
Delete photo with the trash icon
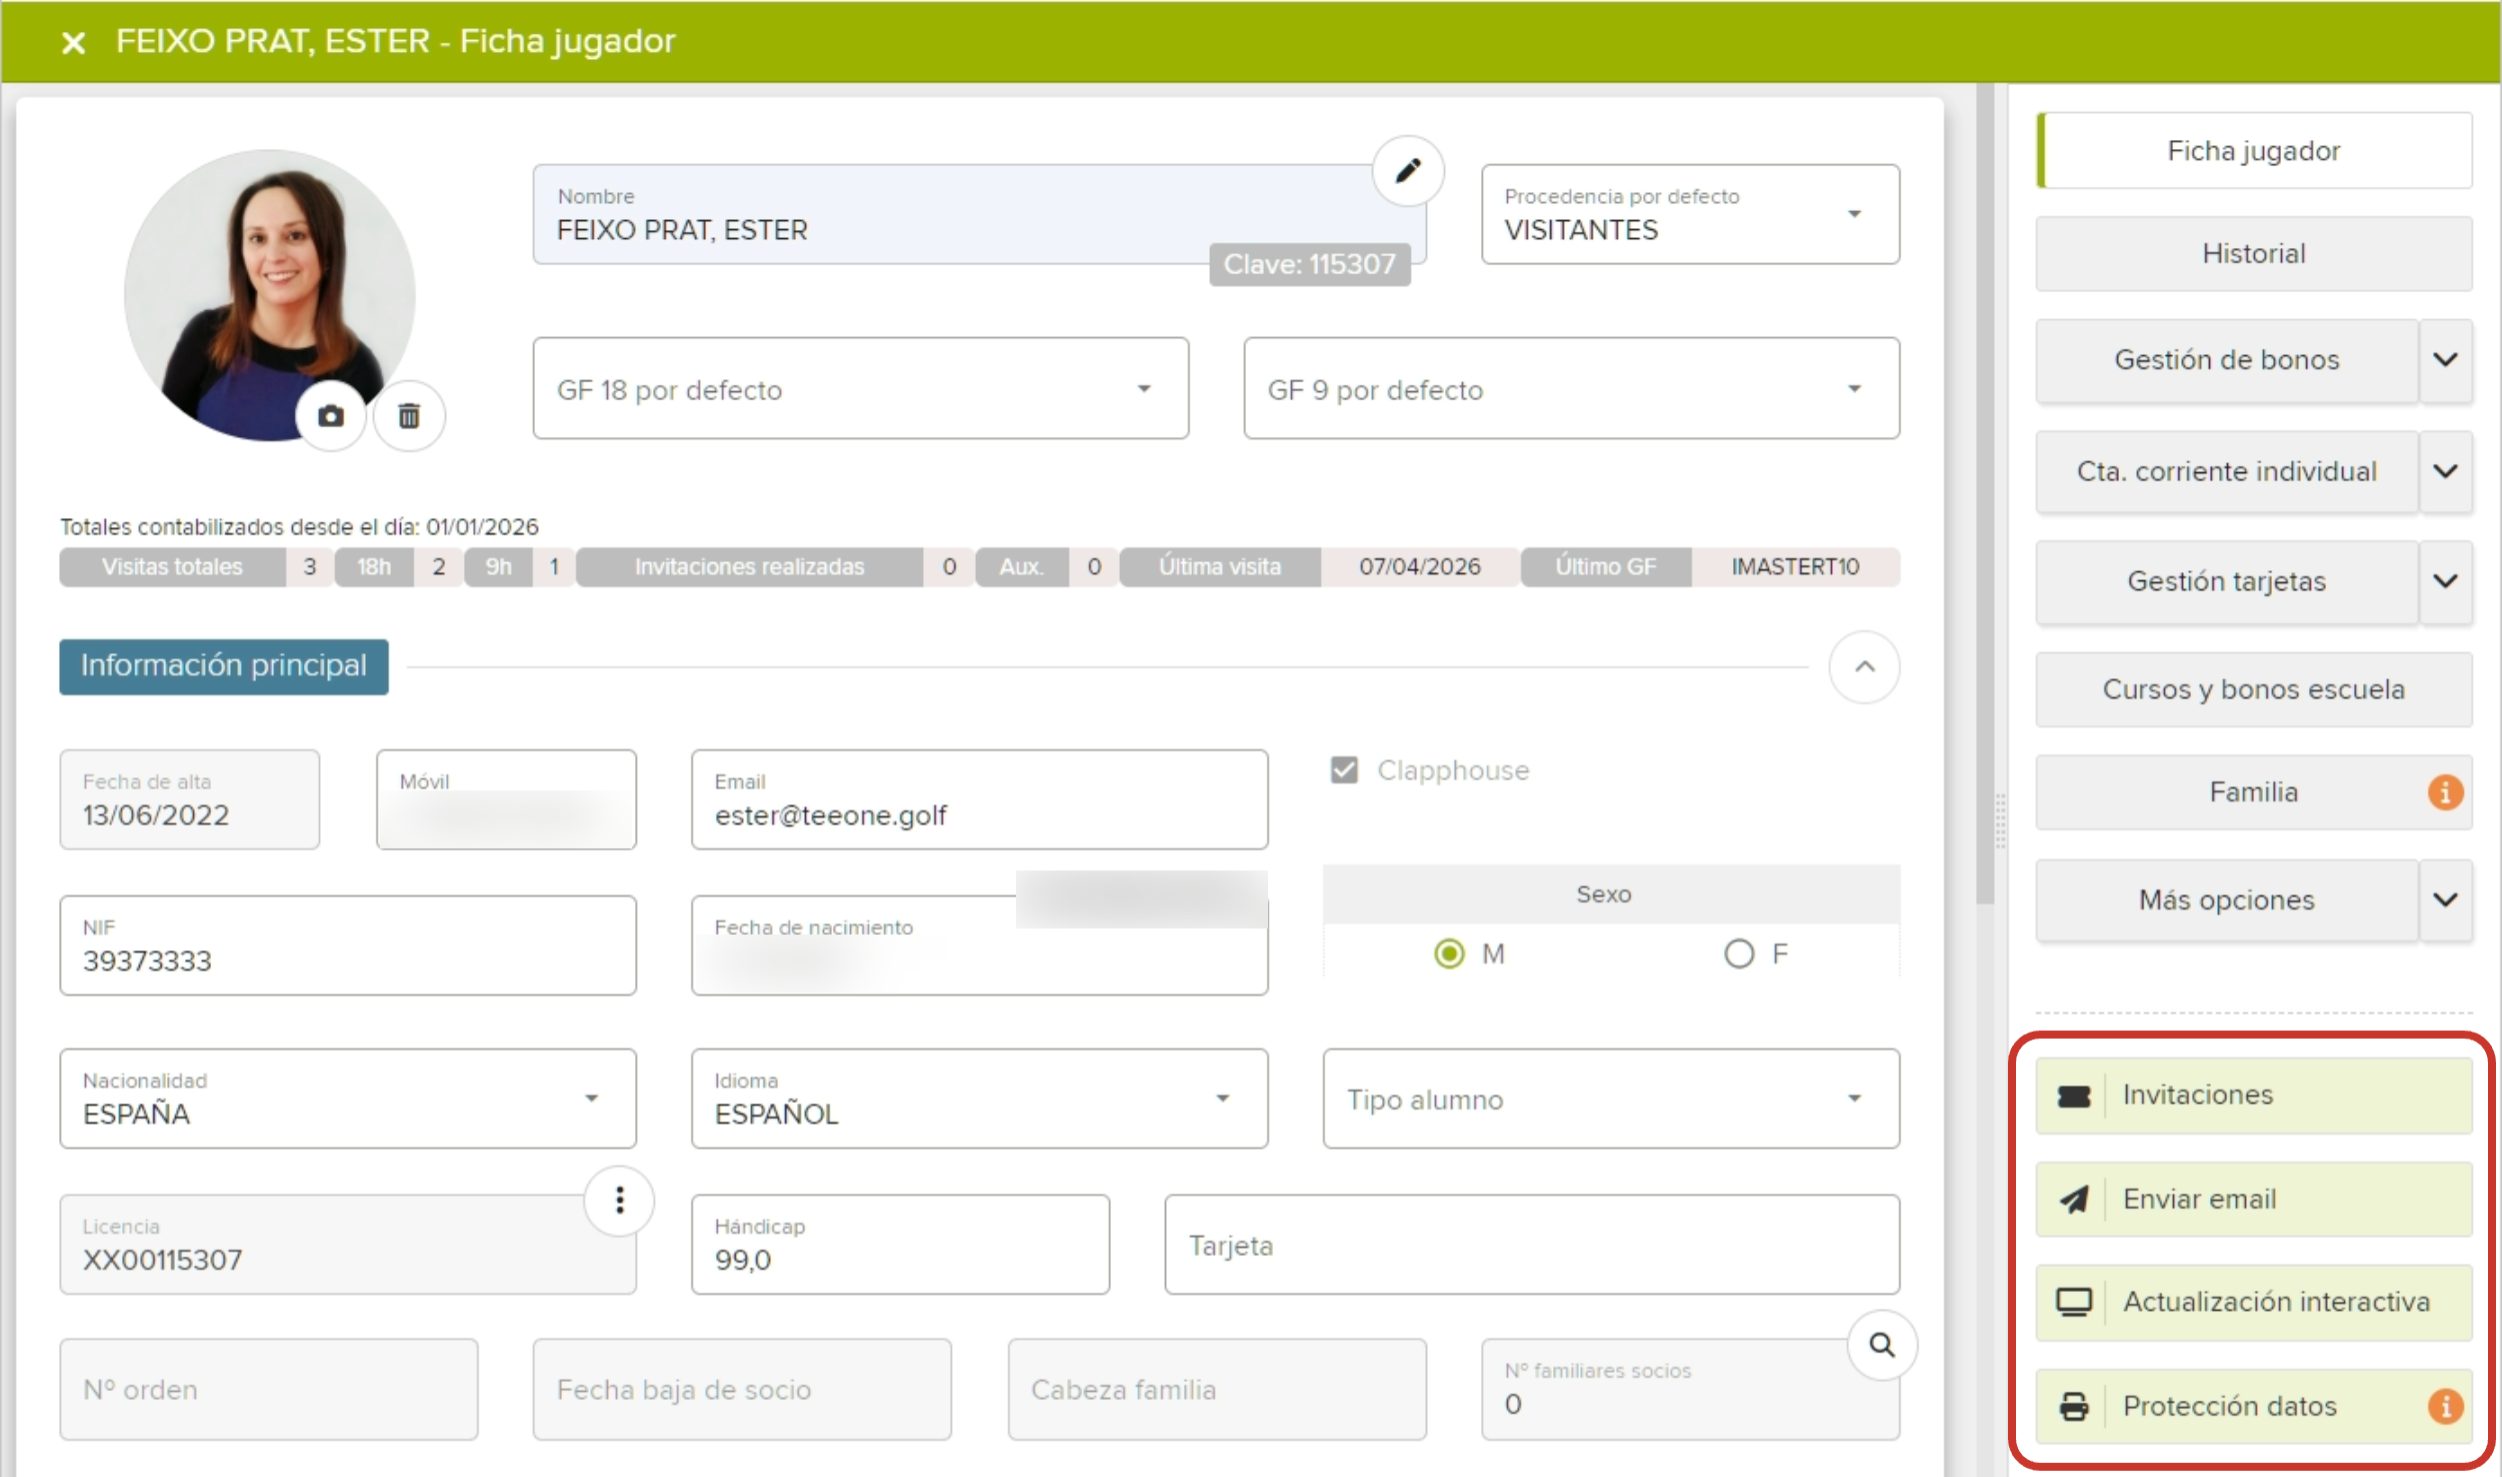[409, 416]
